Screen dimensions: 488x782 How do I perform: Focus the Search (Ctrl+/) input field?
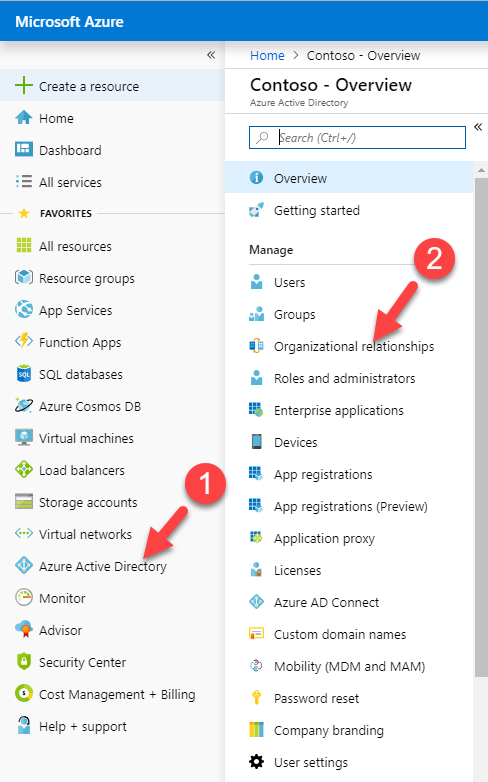point(357,137)
